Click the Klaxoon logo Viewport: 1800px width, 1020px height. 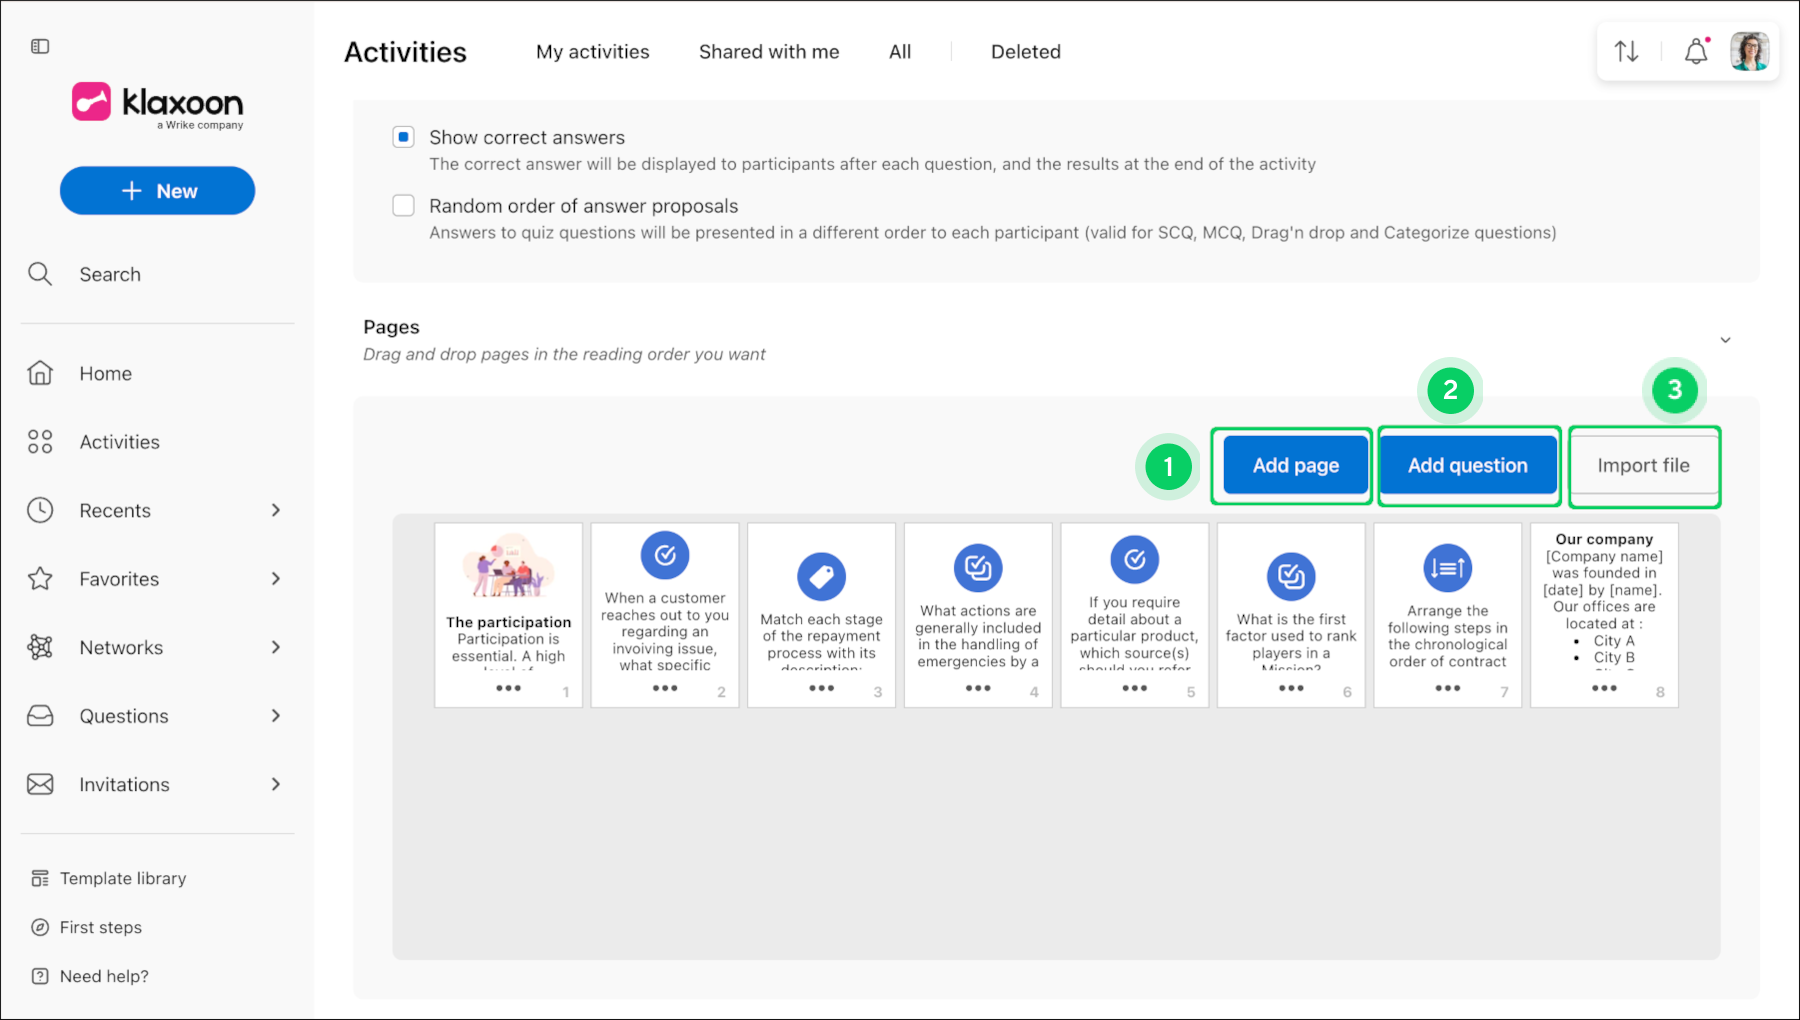click(x=158, y=104)
